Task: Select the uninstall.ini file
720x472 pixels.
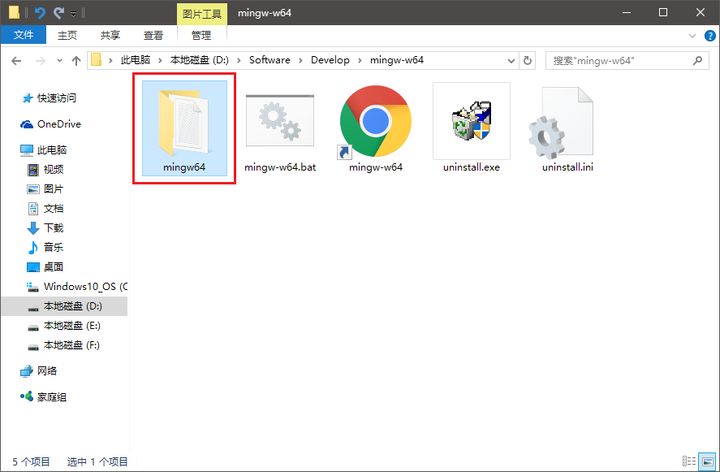Action: point(567,130)
